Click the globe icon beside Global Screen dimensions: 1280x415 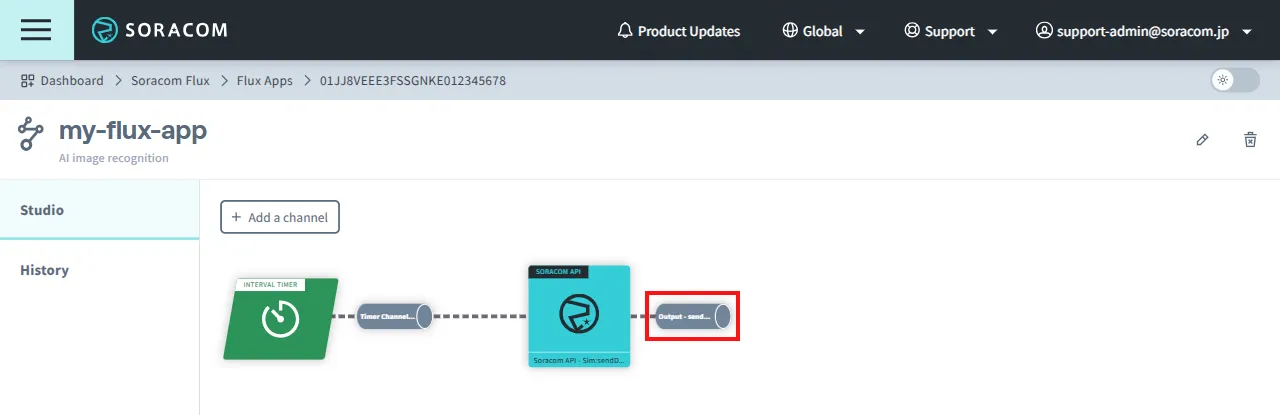[x=790, y=31]
